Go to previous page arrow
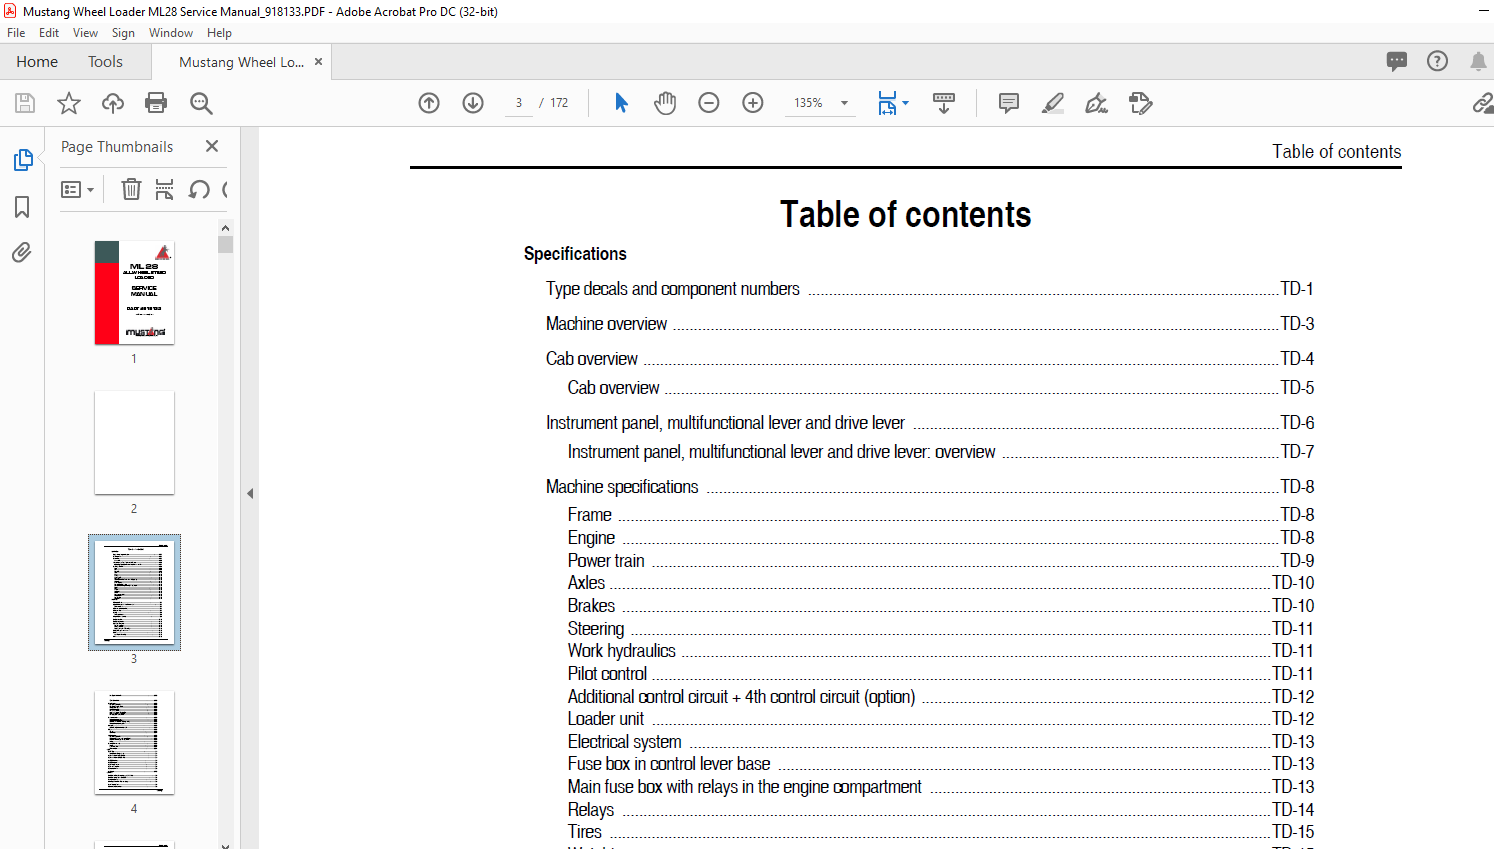Viewport: 1494px width, 849px height. click(429, 103)
